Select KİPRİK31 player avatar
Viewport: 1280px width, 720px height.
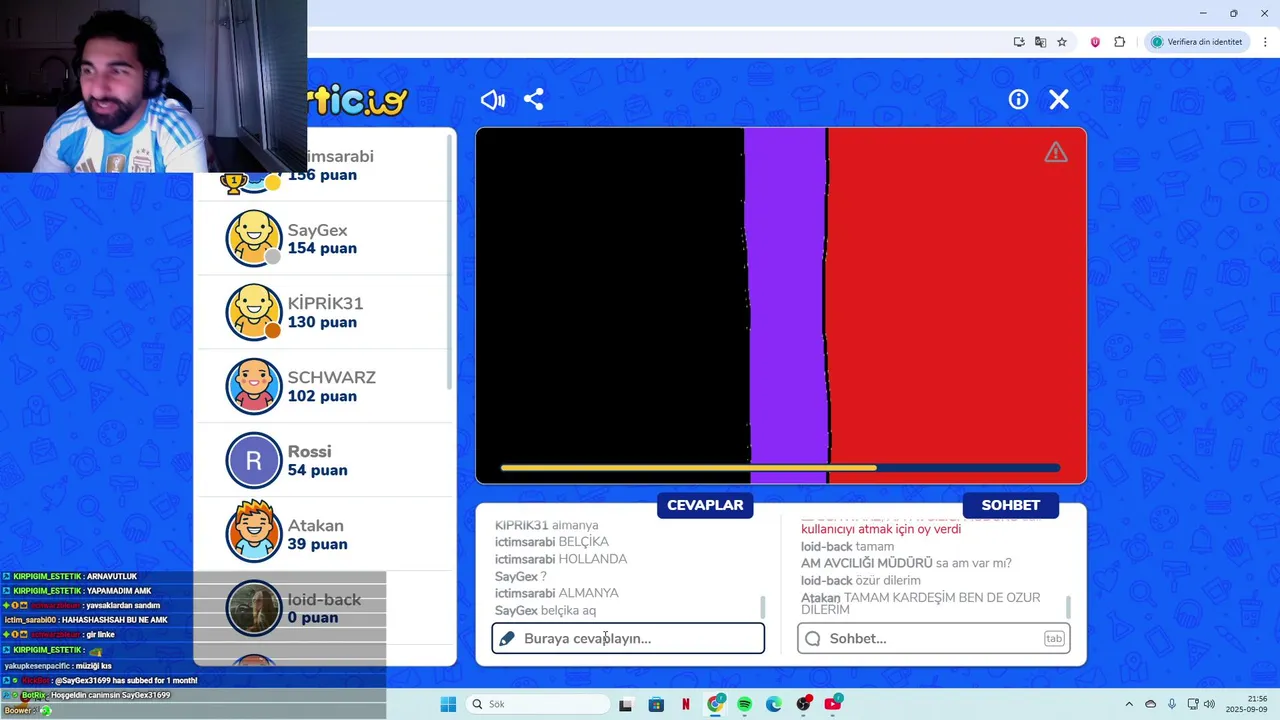(254, 312)
